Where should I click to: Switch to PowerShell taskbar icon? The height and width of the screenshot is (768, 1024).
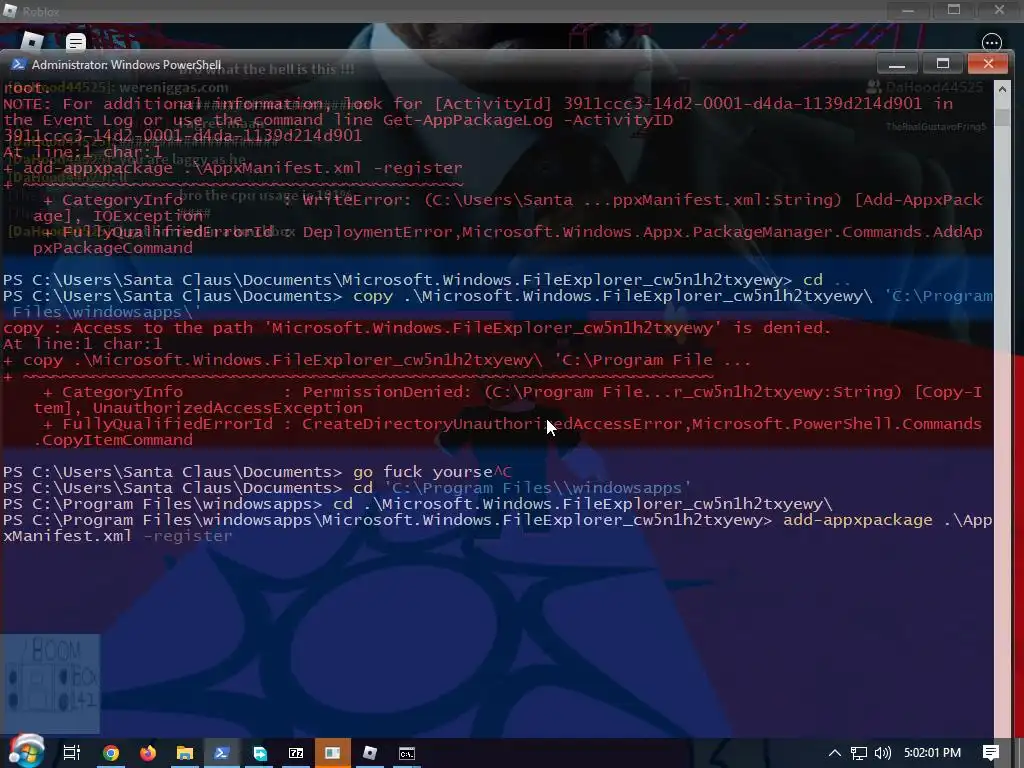click(221, 753)
